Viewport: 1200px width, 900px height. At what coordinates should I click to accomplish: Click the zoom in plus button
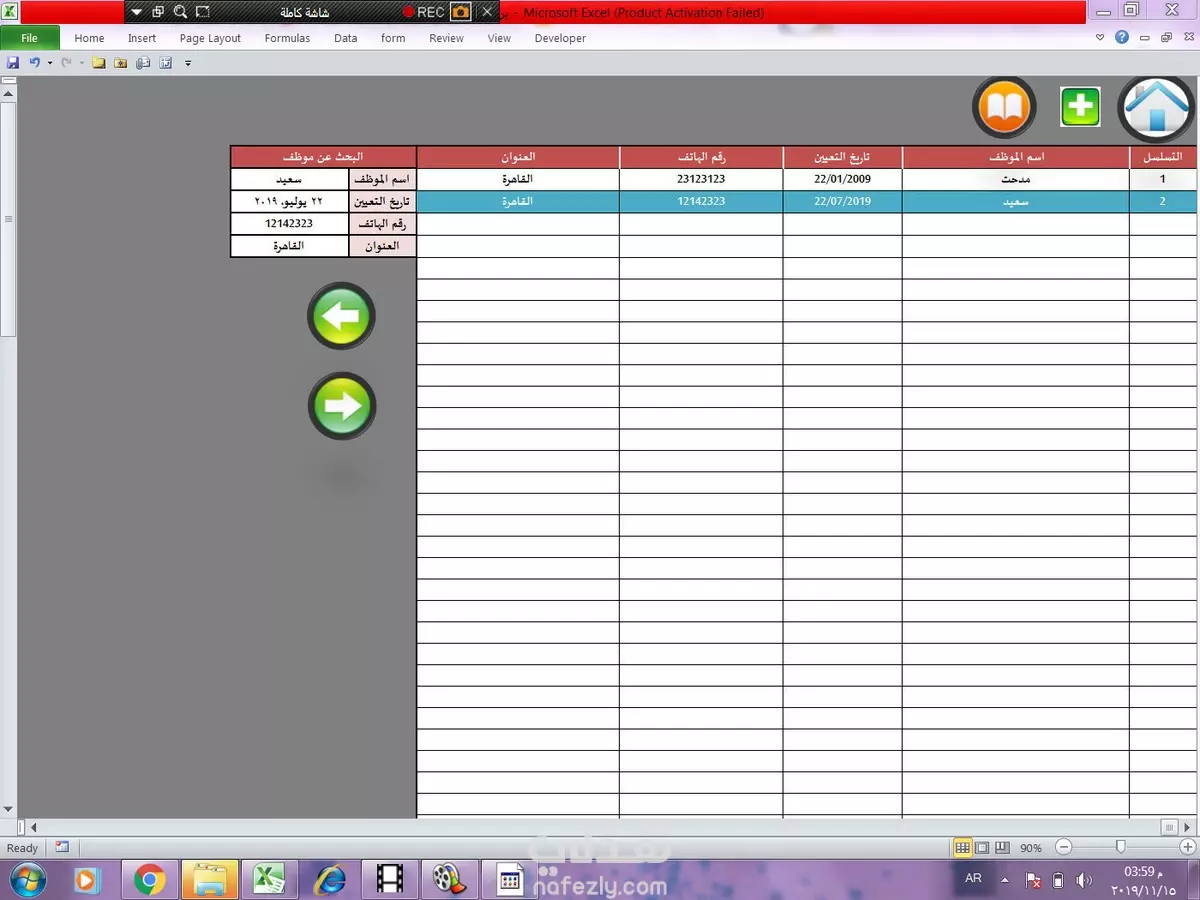pos(1188,847)
